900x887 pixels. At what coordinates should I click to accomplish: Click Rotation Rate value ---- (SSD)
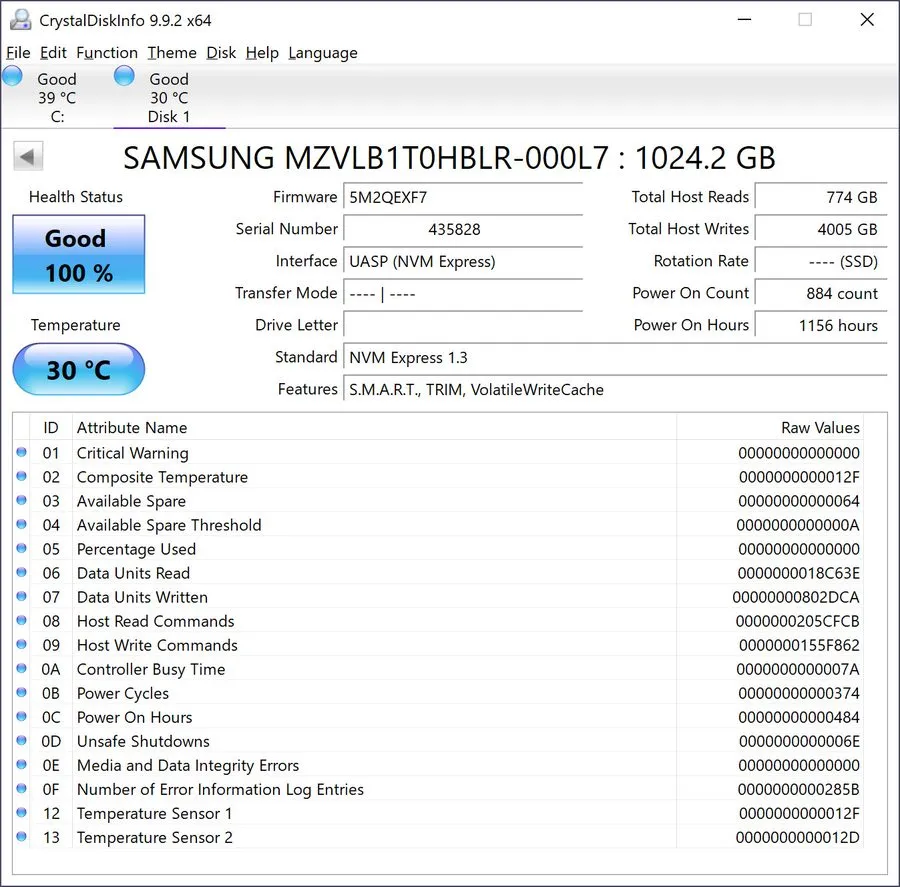[821, 262]
